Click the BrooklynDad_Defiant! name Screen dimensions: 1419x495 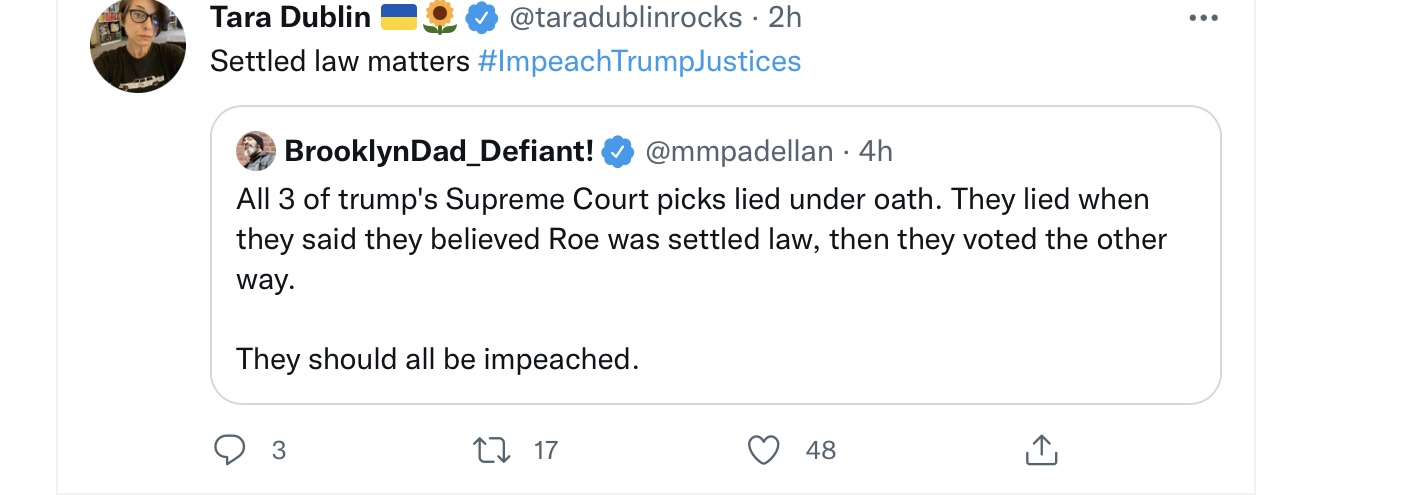click(440, 151)
